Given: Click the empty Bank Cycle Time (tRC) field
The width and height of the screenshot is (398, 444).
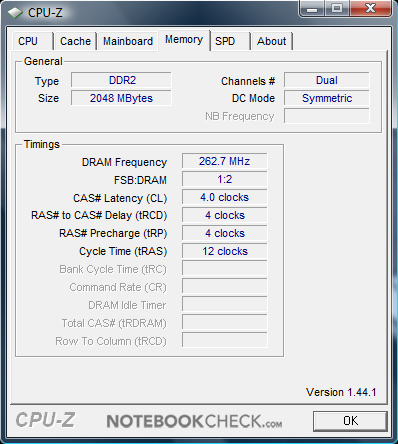Looking at the screenshot, I should 225,269.
